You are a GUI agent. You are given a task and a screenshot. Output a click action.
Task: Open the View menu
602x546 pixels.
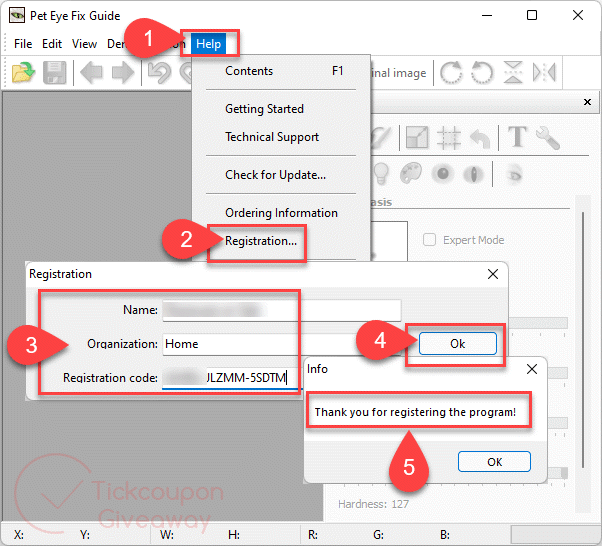(x=84, y=44)
